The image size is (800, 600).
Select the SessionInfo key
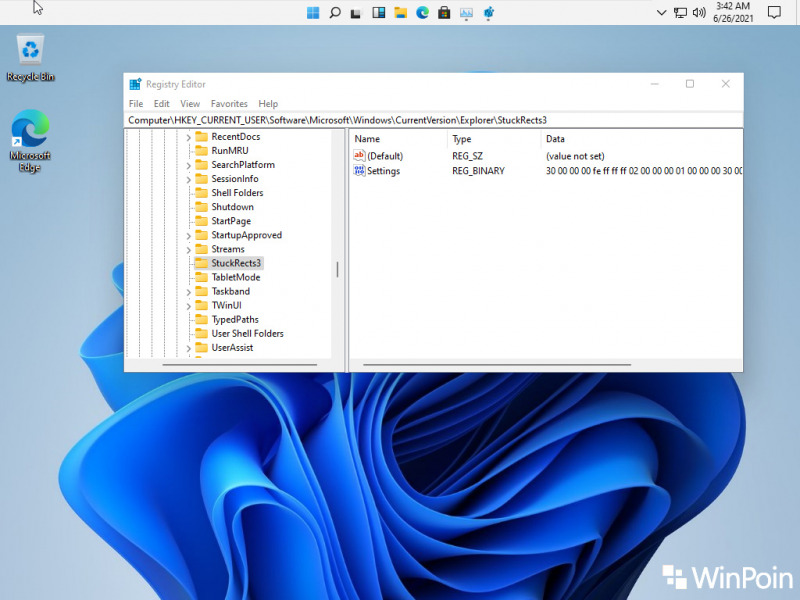tap(235, 179)
